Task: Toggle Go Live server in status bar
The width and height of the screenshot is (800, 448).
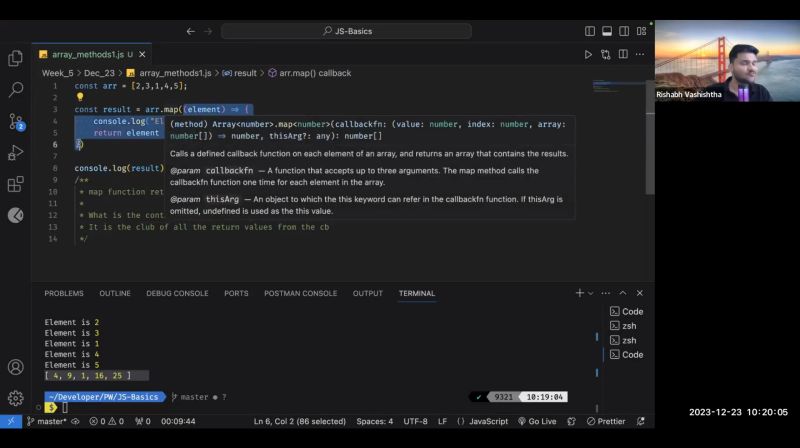Action: pyautogui.click(x=537, y=422)
